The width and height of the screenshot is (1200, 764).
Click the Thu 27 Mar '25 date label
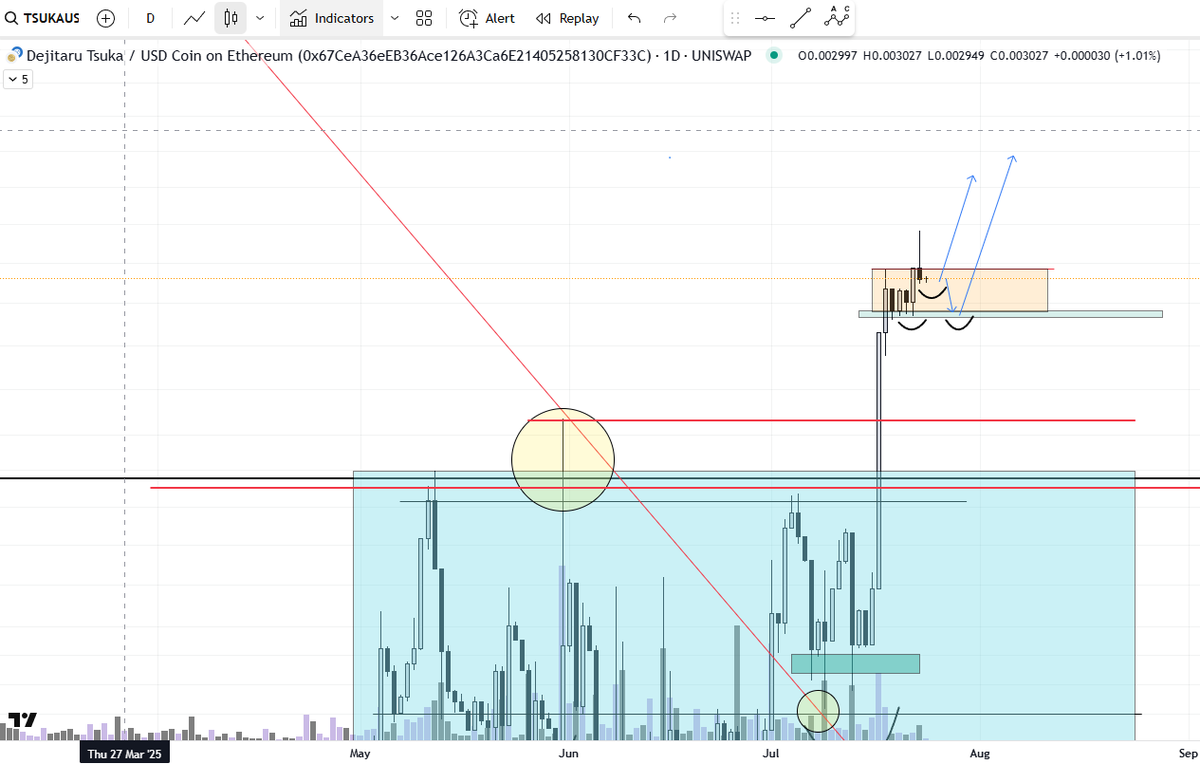point(124,752)
